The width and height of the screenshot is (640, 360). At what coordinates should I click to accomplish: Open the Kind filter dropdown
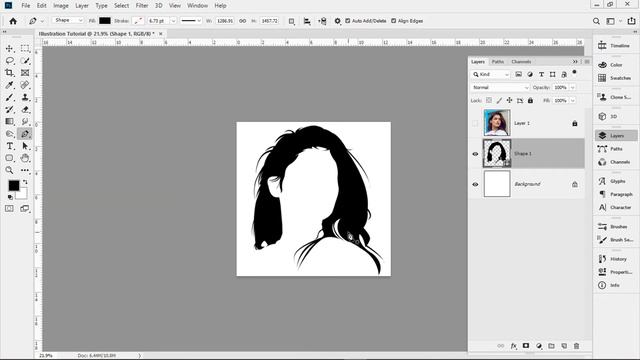coord(491,74)
